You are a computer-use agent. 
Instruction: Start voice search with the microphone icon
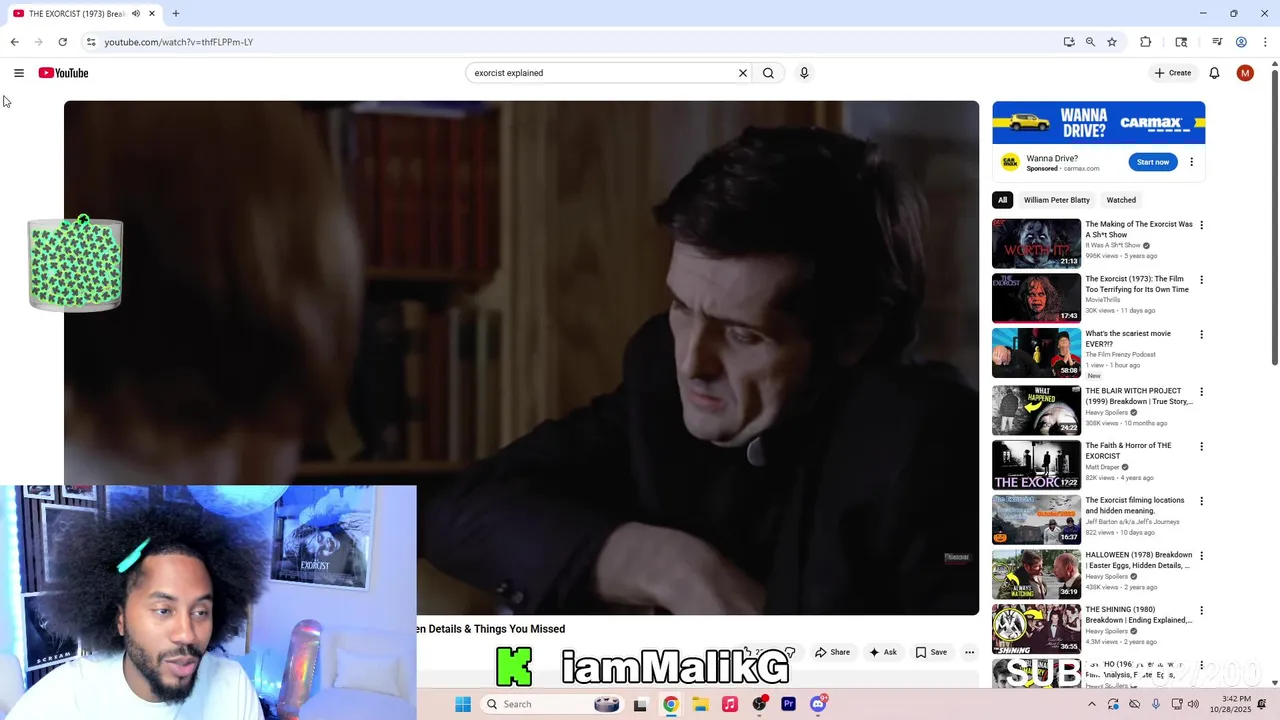[x=804, y=73]
